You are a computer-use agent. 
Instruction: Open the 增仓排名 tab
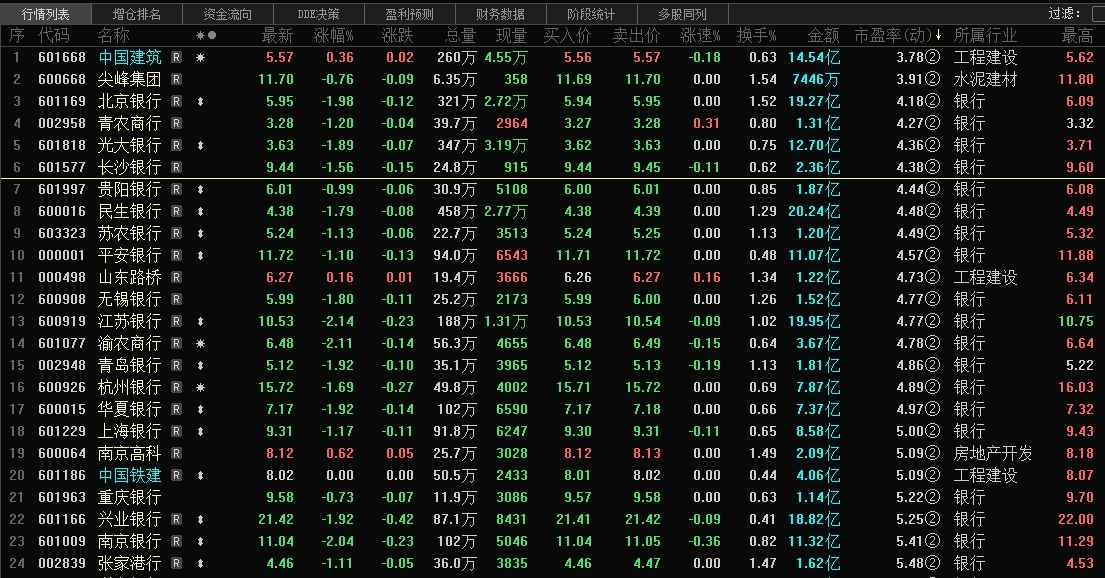[137, 14]
